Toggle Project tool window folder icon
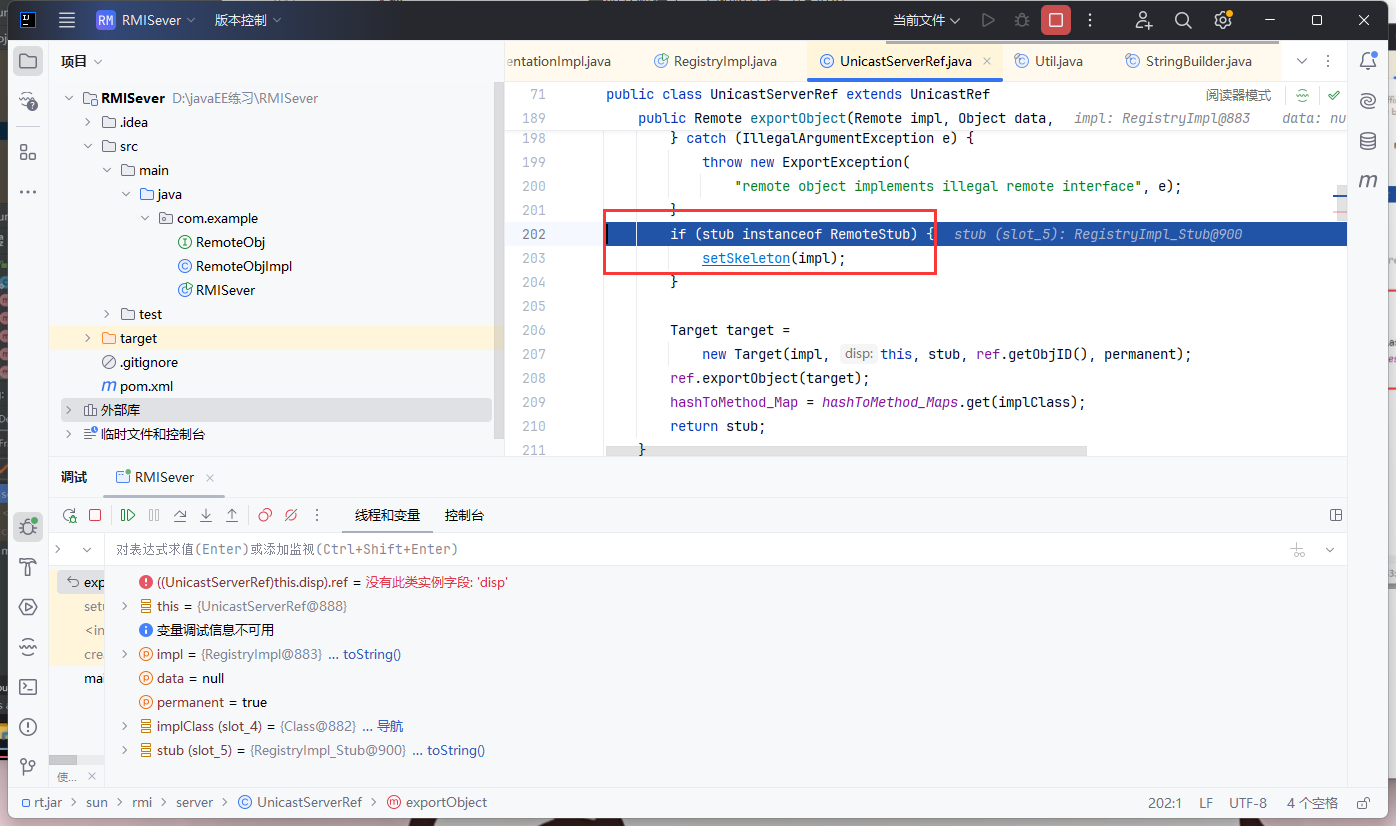 point(28,62)
